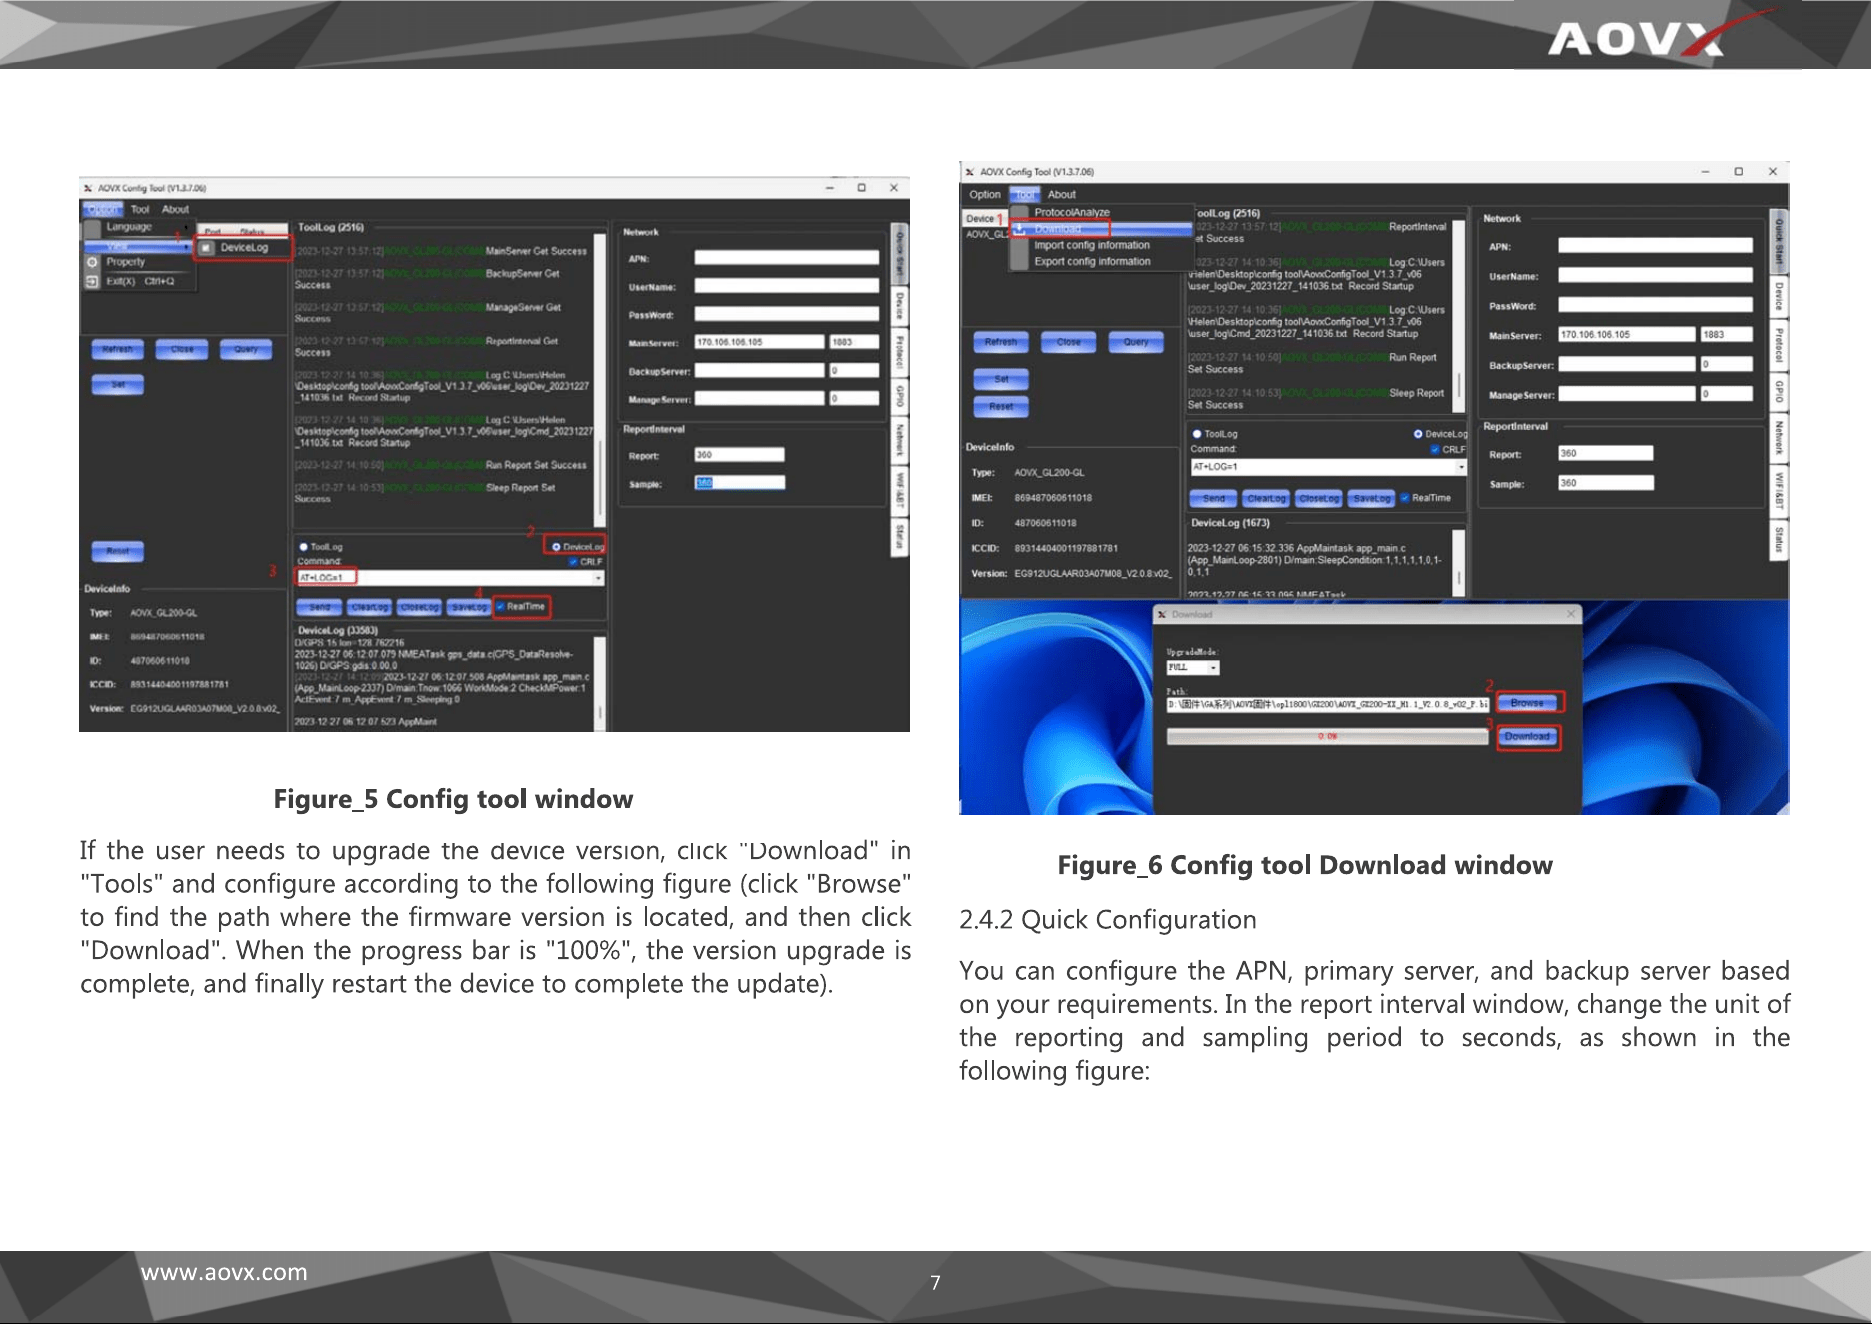The height and width of the screenshot is (1324, 1872).
Task: Click the AOVX app icon in Figure_6 title bar
Action: (970, 172)
